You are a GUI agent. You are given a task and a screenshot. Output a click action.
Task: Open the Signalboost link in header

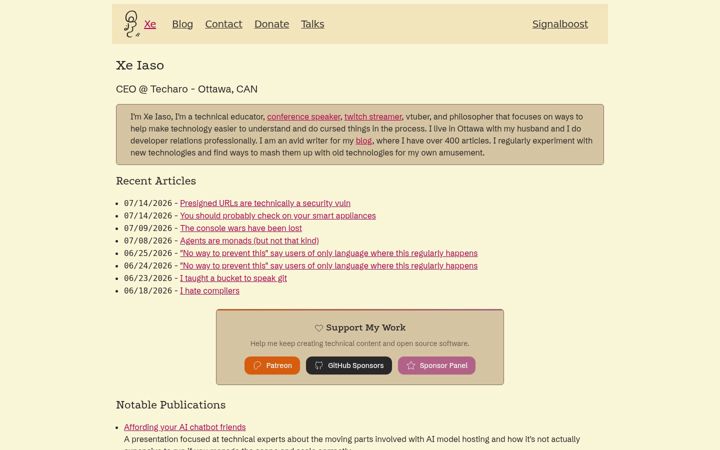(560, 24)
